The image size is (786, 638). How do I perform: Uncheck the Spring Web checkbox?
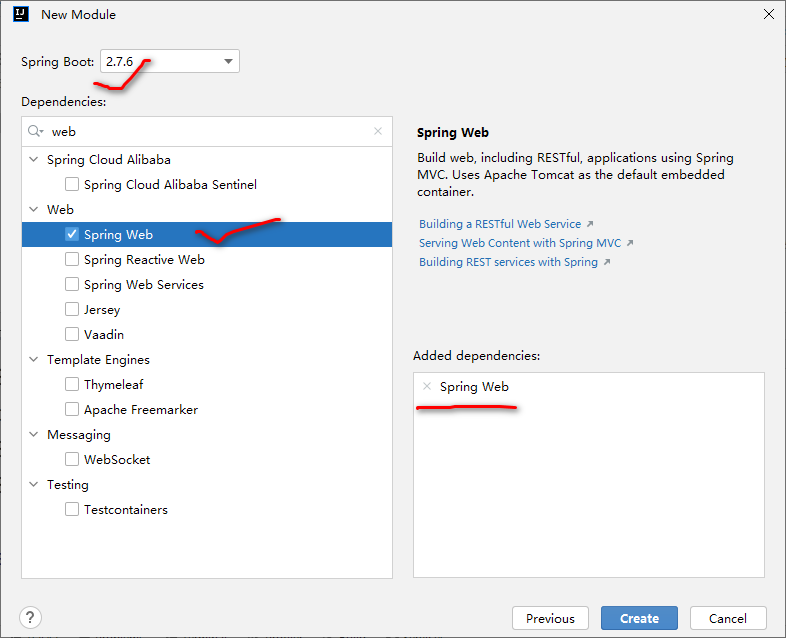(x=72, y=234)
